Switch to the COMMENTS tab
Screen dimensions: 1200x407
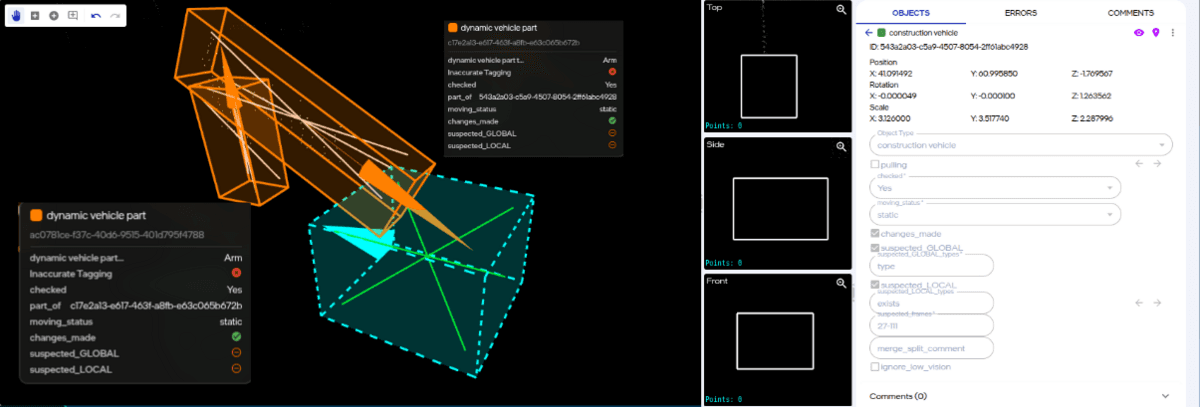(x=1130, y=13)
